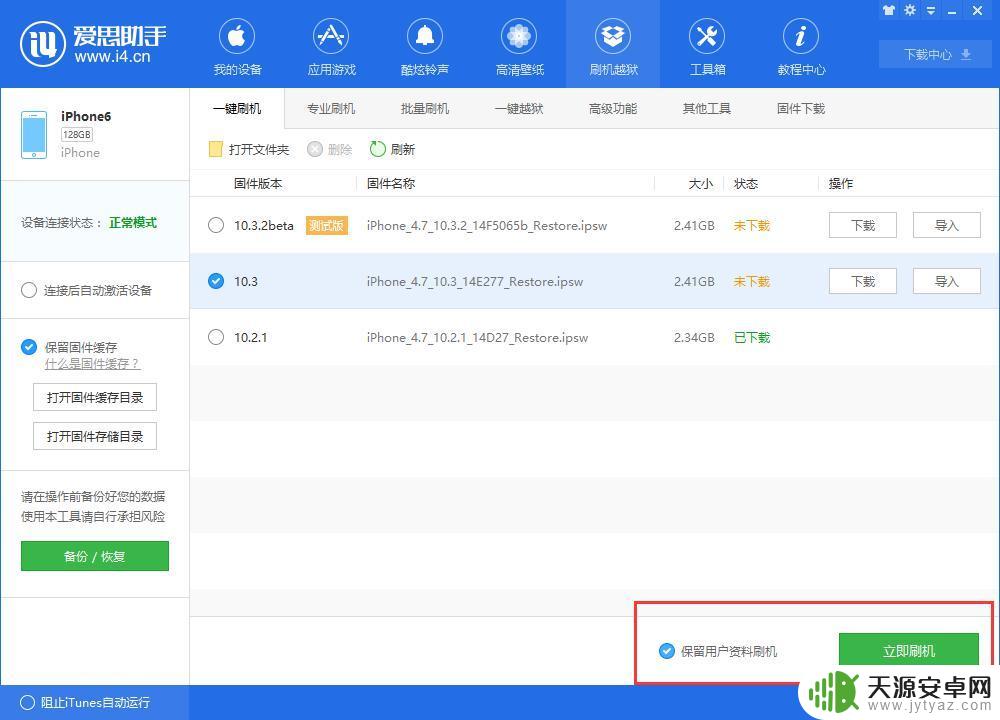Switch to 批量刷机 tab
Viewport: 1000px width, 720px height.
tap(425, 108)
